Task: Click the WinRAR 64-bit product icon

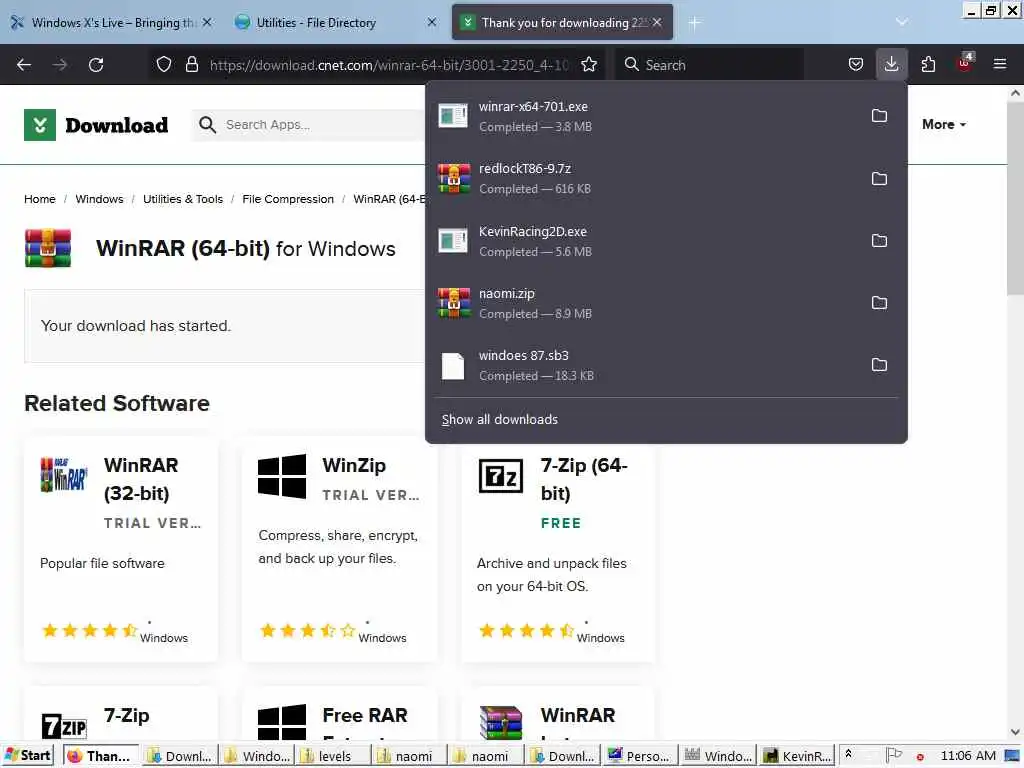Action: [48, 248]
